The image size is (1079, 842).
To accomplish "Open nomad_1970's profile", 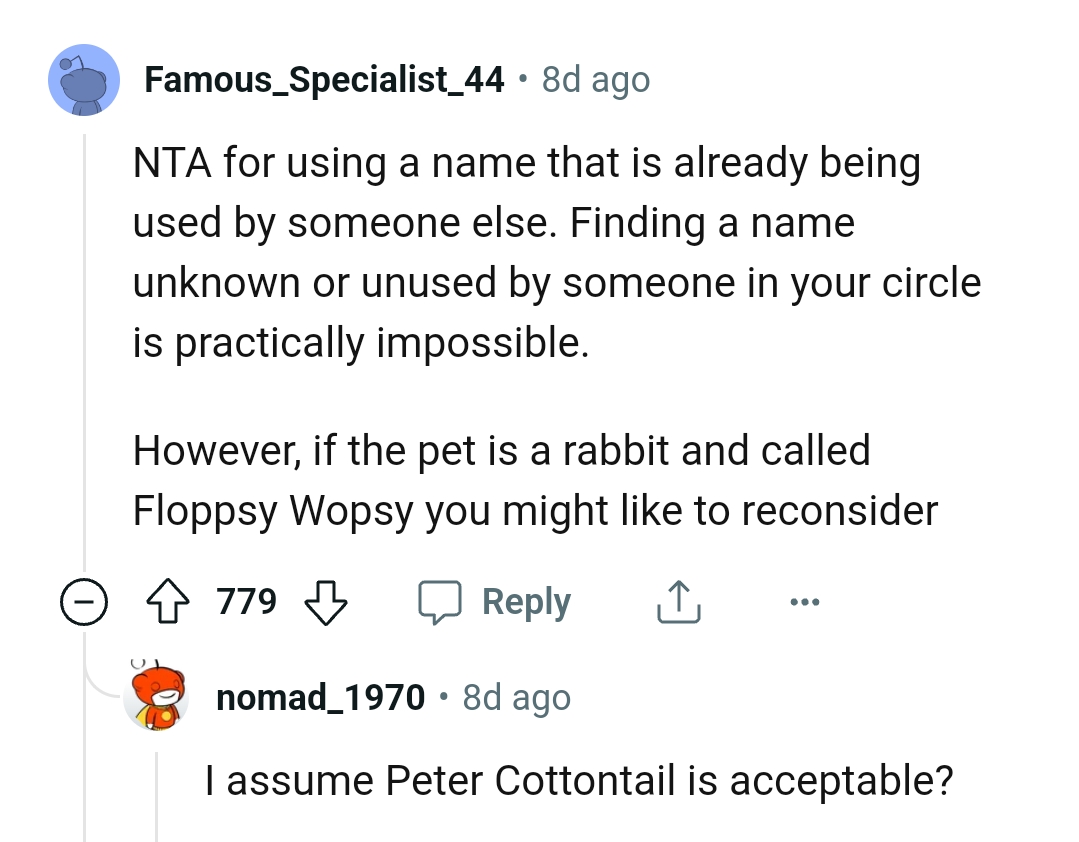I will [x=320, y=697].
